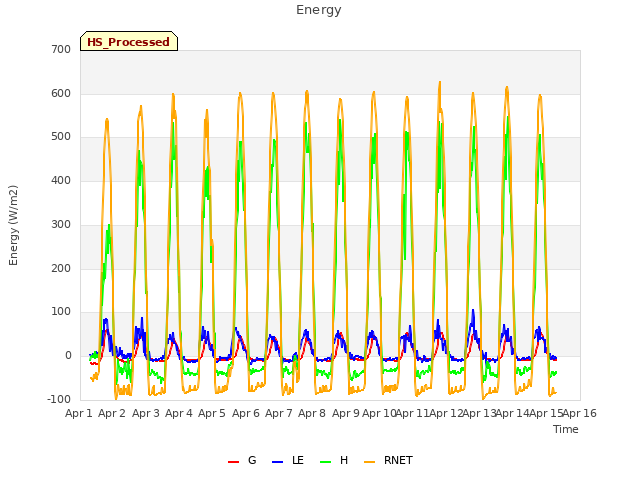Click the 700 y-axis tick label
The image size is (640, 480).
click(61, 50)
